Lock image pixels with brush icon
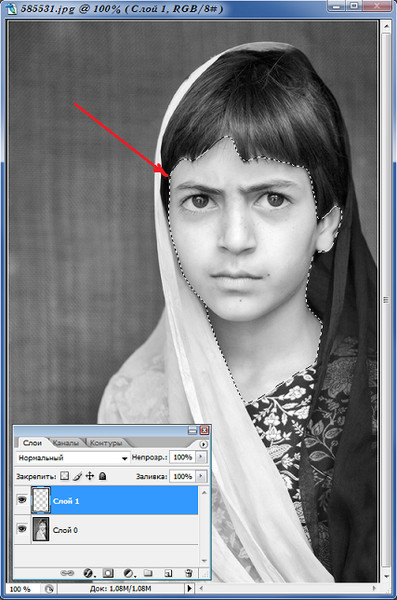This screenshot has width=397, height=600. pos(77,476)
